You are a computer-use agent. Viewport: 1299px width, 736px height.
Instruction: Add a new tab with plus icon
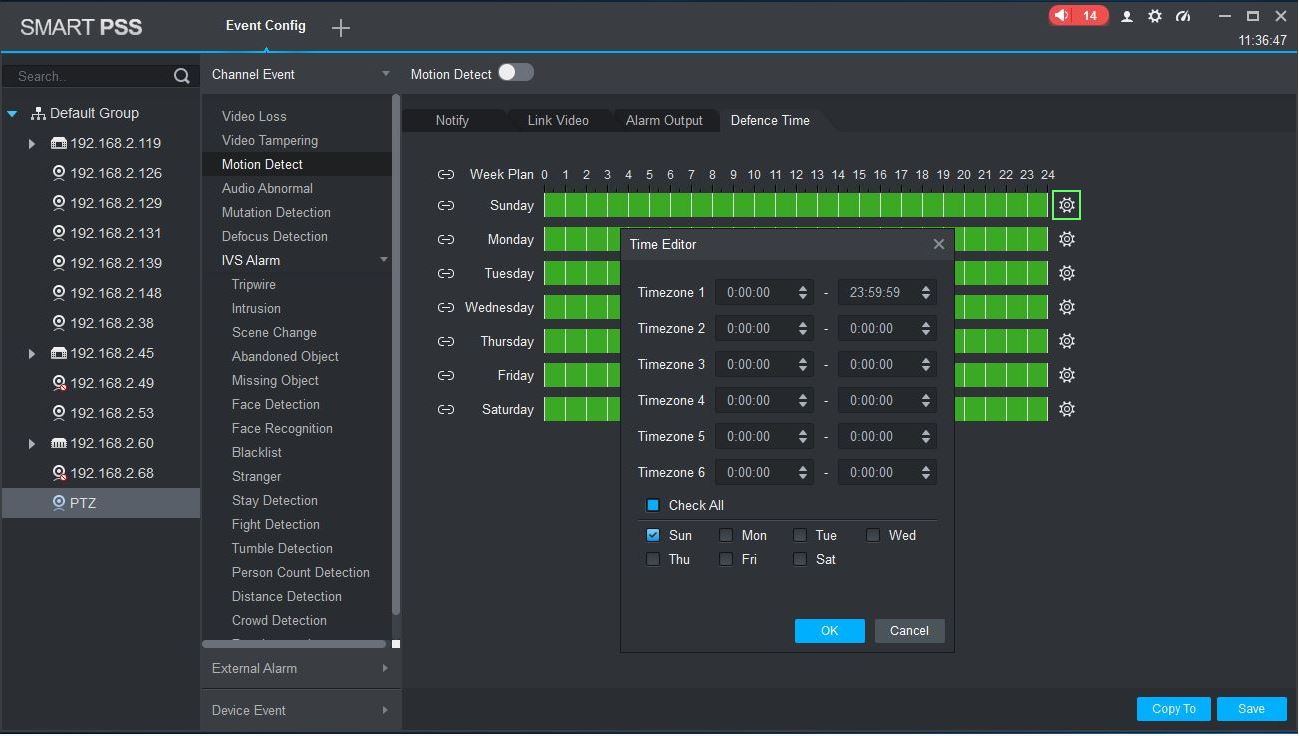[x=341, y=28]
